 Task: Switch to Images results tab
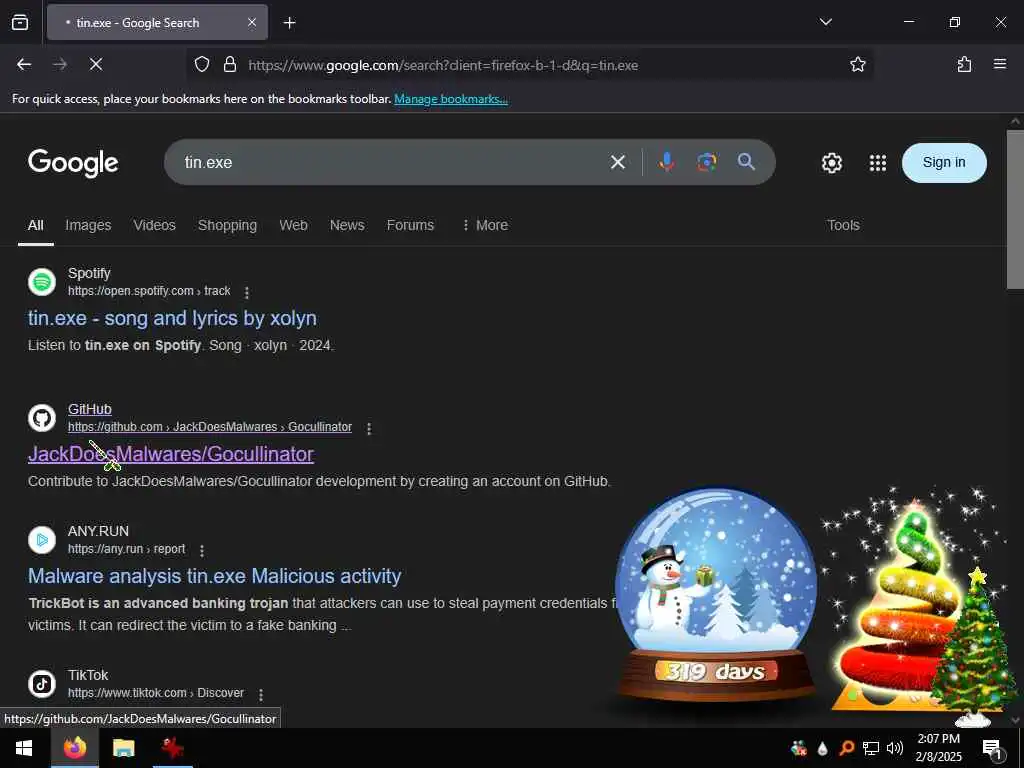click(88, 225)
